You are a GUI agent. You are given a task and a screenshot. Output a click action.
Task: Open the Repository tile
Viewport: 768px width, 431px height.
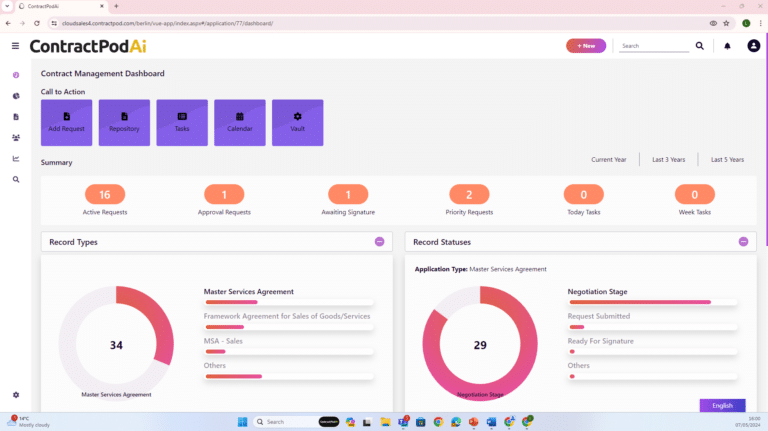[124, 122]
